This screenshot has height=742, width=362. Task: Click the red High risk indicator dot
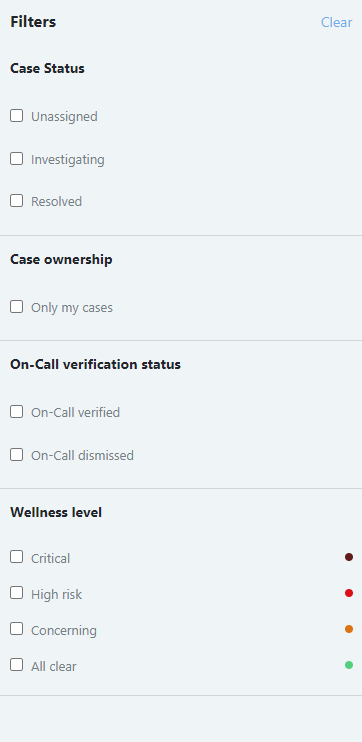[349, 593]
